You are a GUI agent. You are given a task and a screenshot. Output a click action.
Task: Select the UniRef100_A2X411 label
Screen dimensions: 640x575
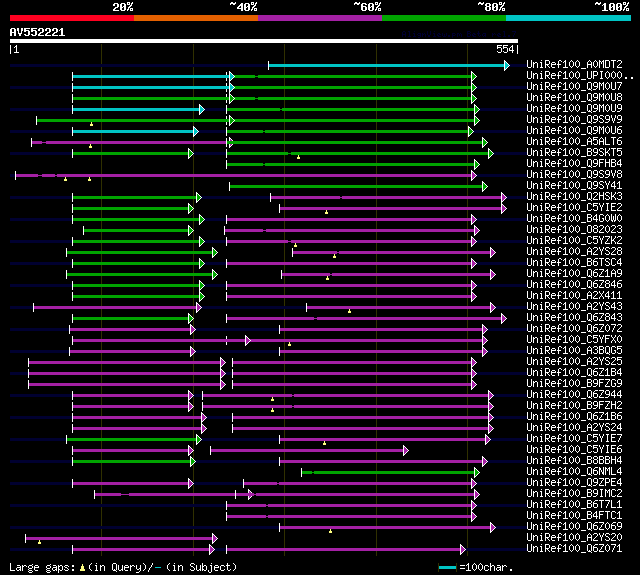(574, 296)
